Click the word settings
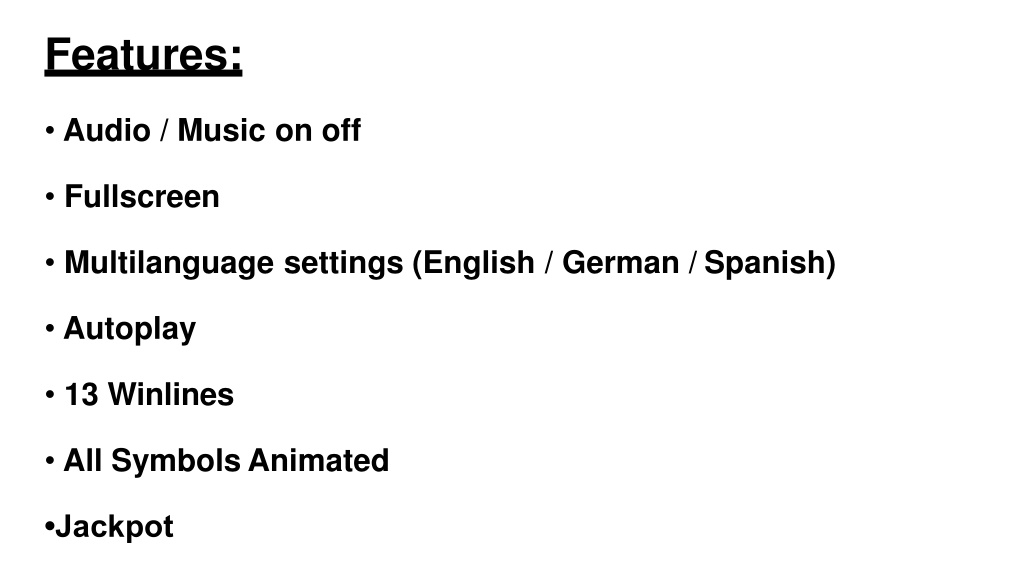Image resolution: width=1024 pixels, height=576 pixels. [x=344, y=264]
